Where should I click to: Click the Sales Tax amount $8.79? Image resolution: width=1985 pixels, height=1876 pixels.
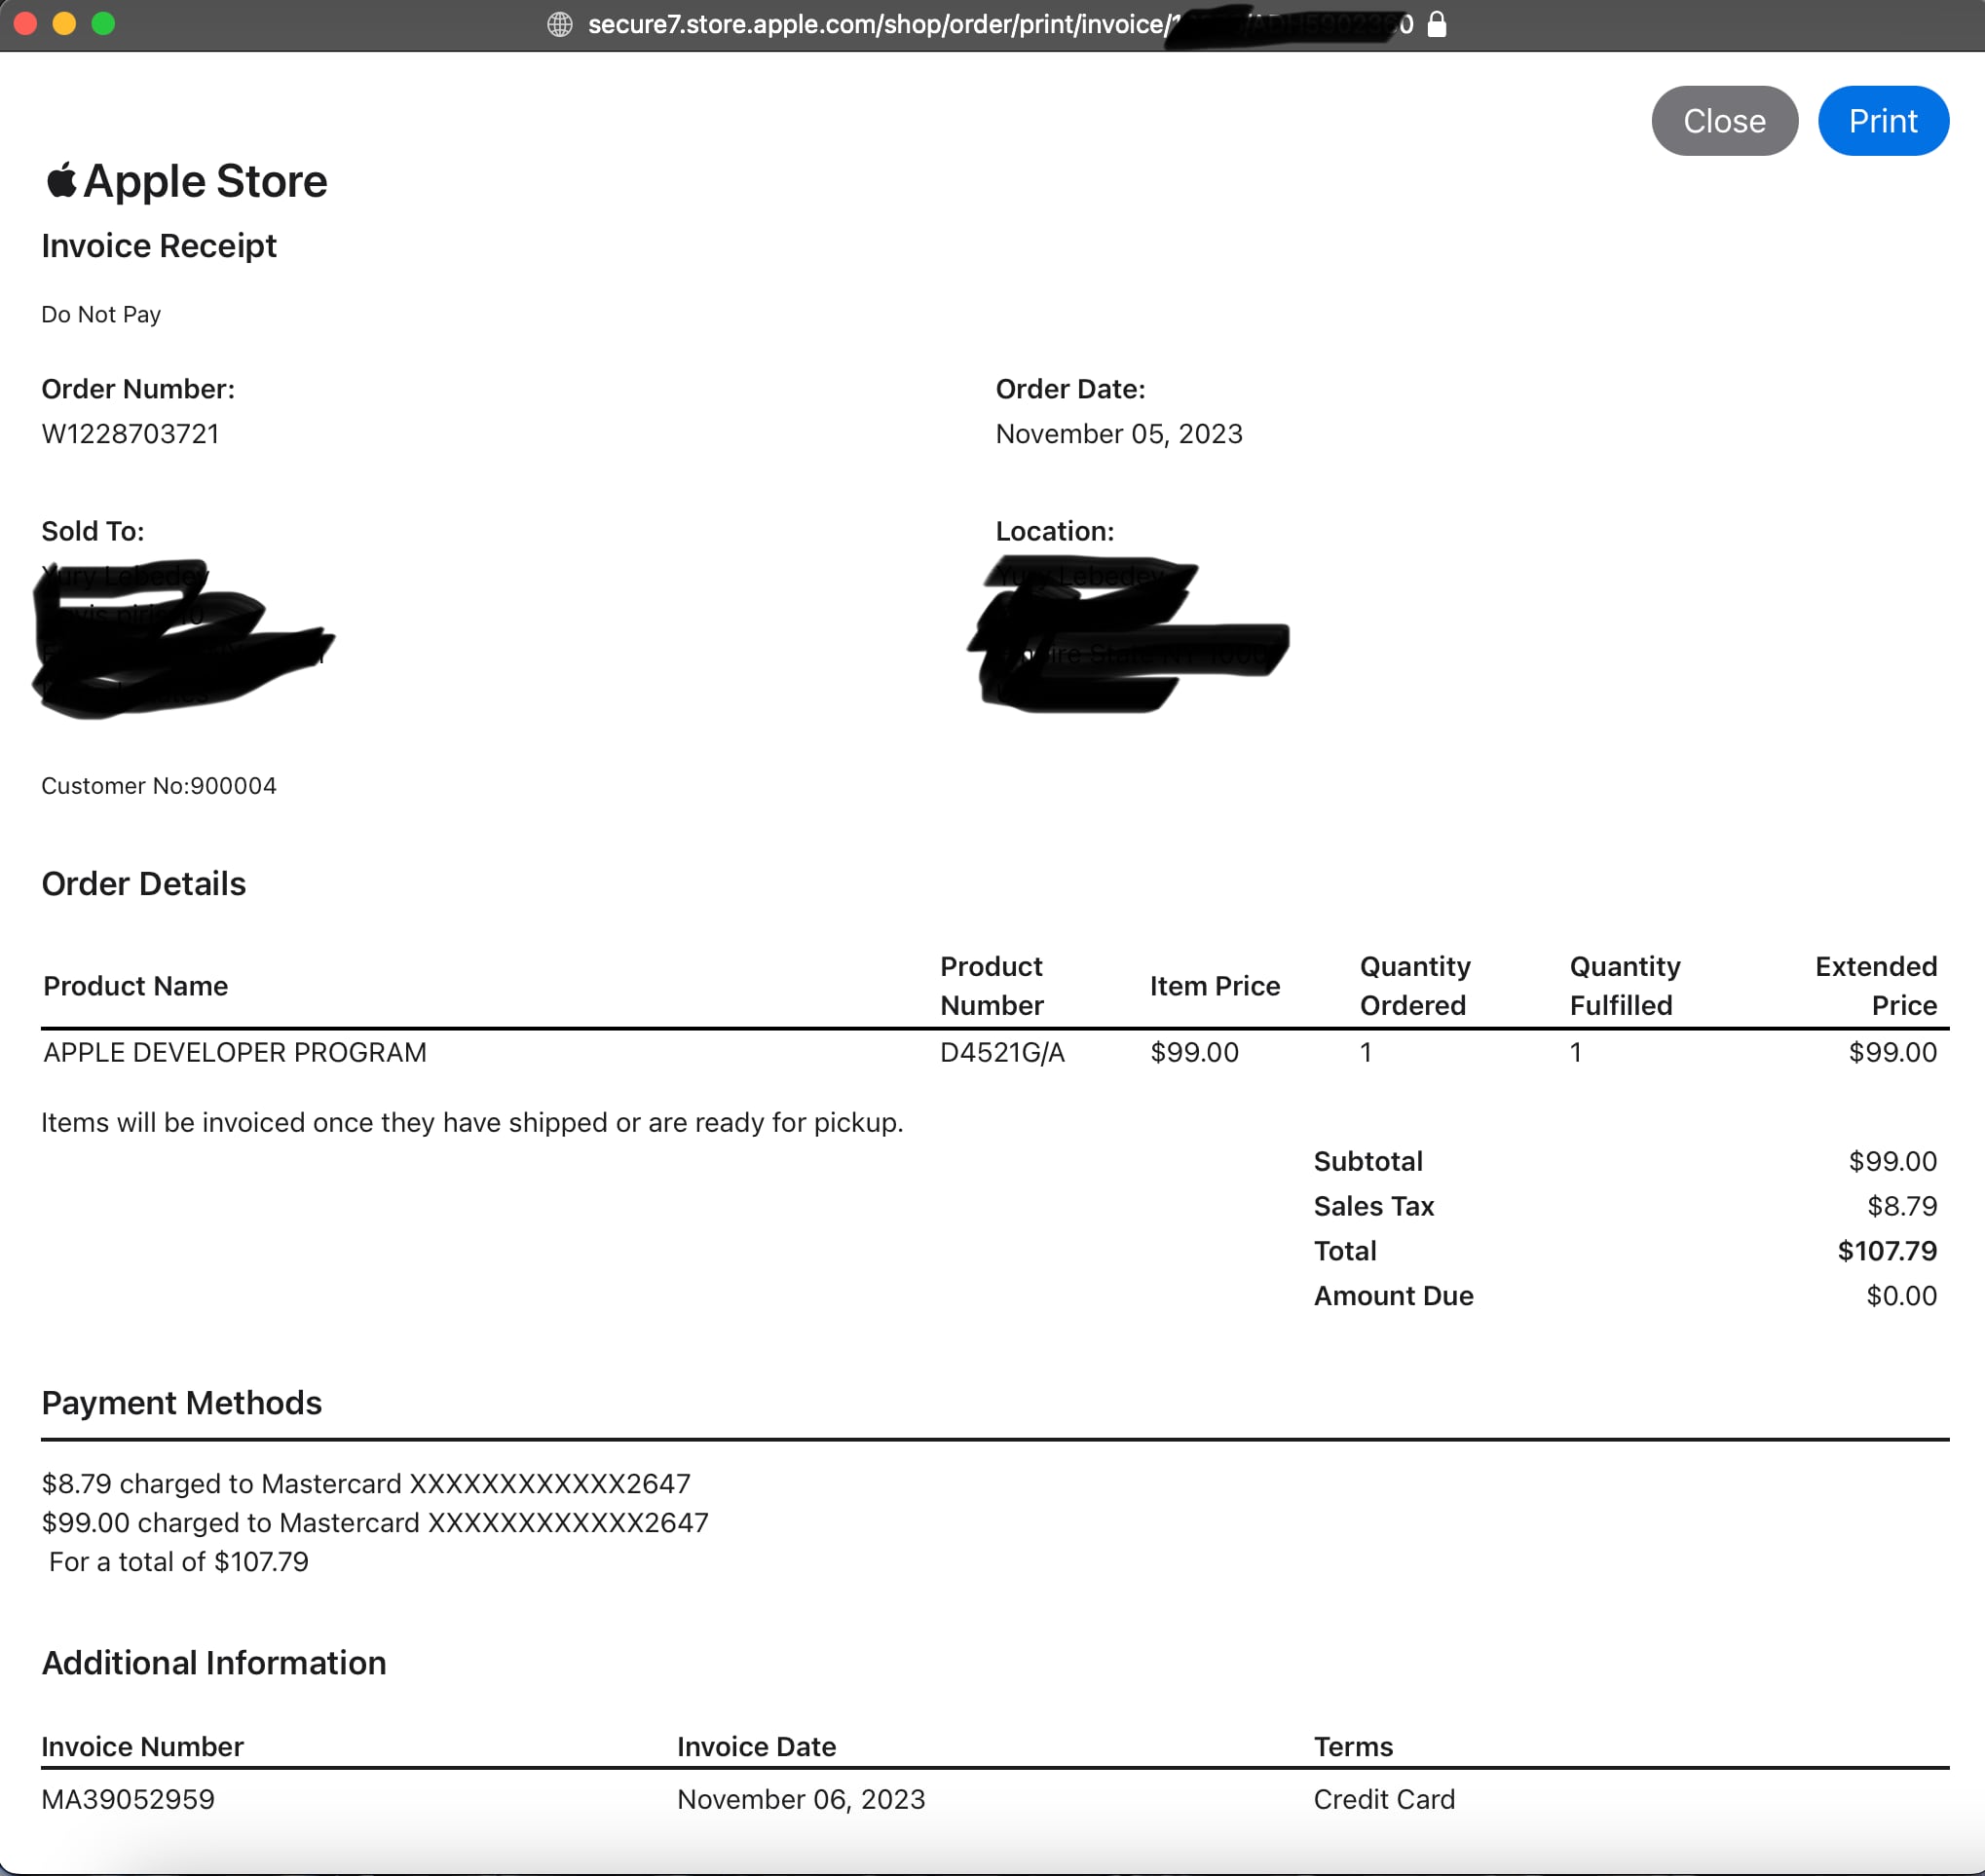[1902, 1206]
